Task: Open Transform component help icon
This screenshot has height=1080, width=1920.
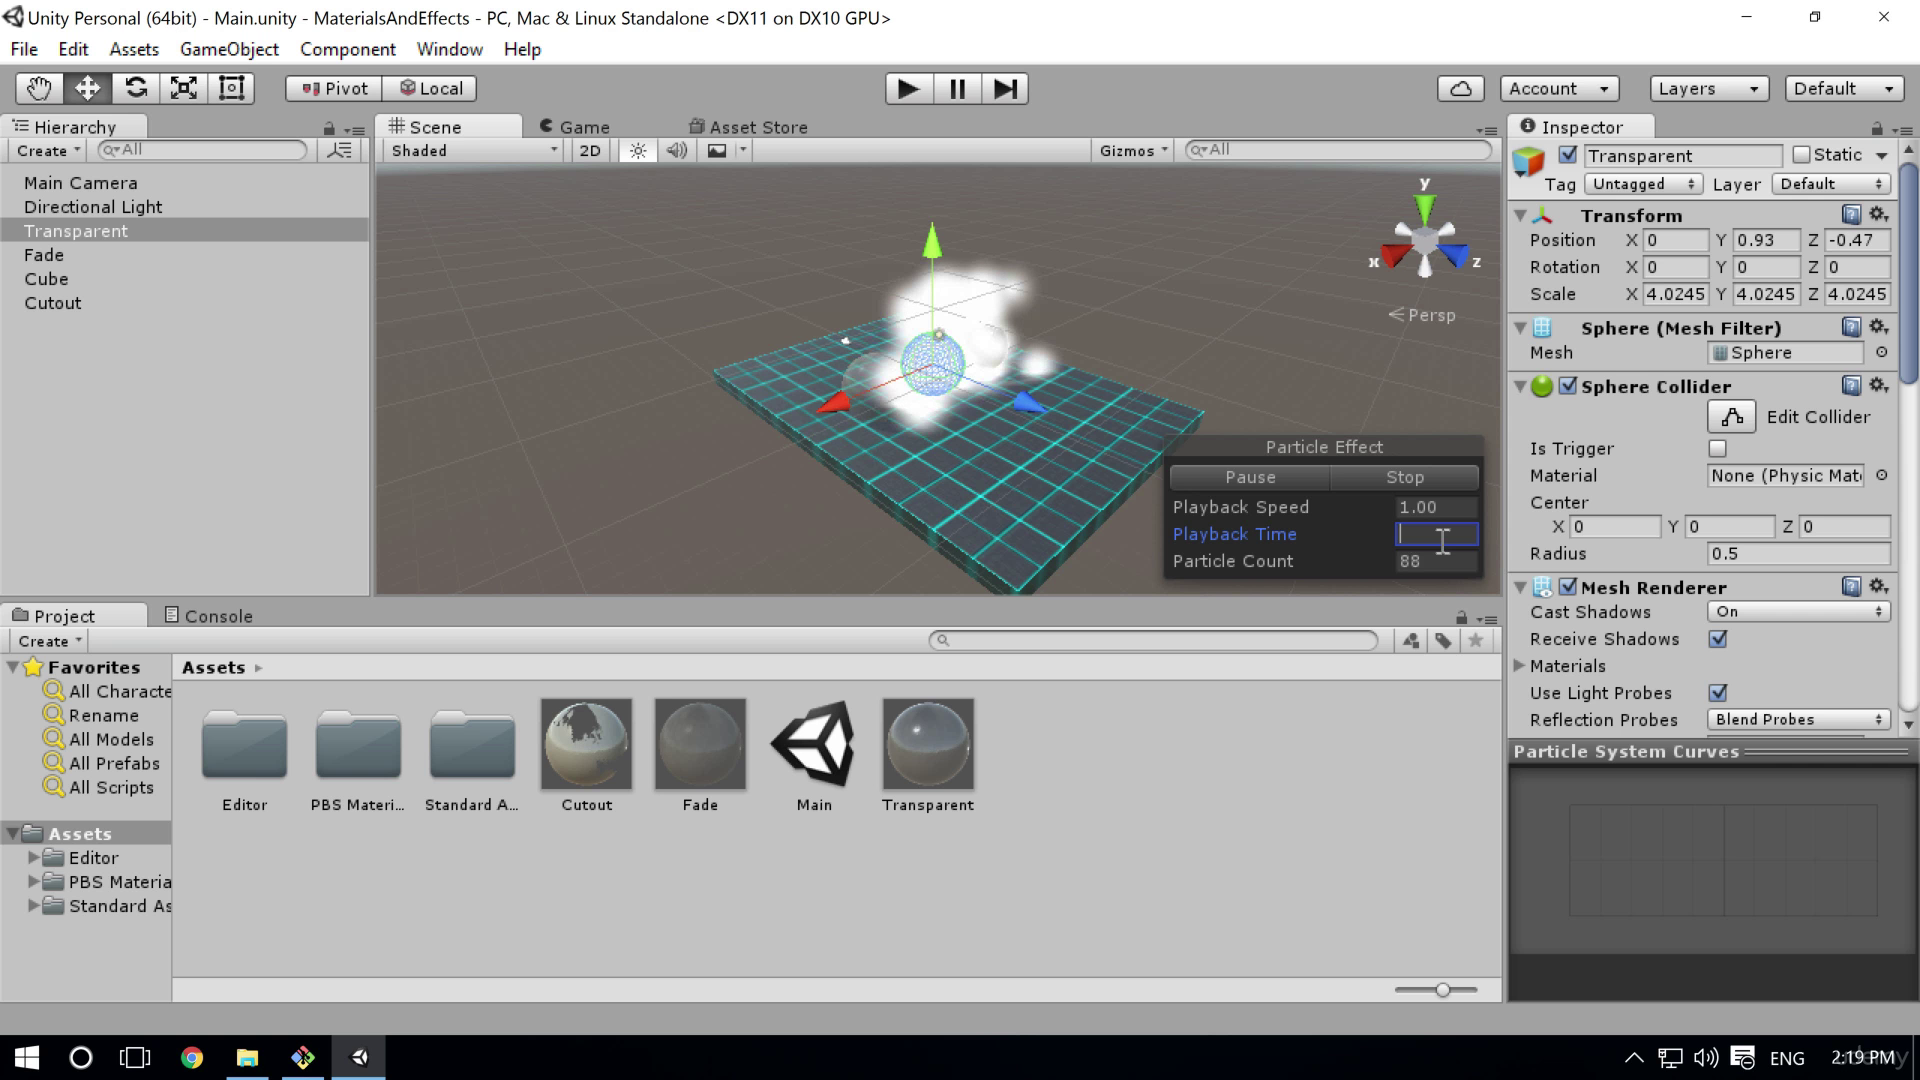Action: tap(1851, 214)
